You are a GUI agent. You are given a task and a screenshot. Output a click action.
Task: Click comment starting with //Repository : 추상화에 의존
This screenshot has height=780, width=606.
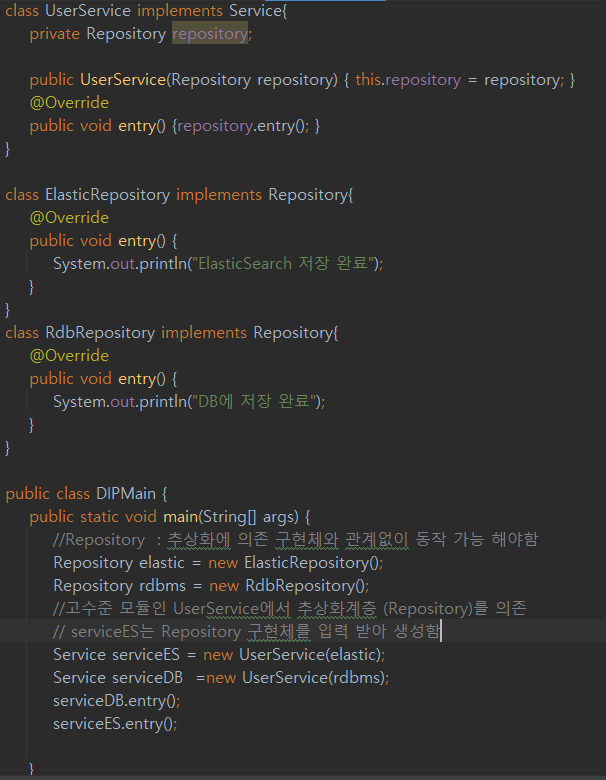point(296,539)
